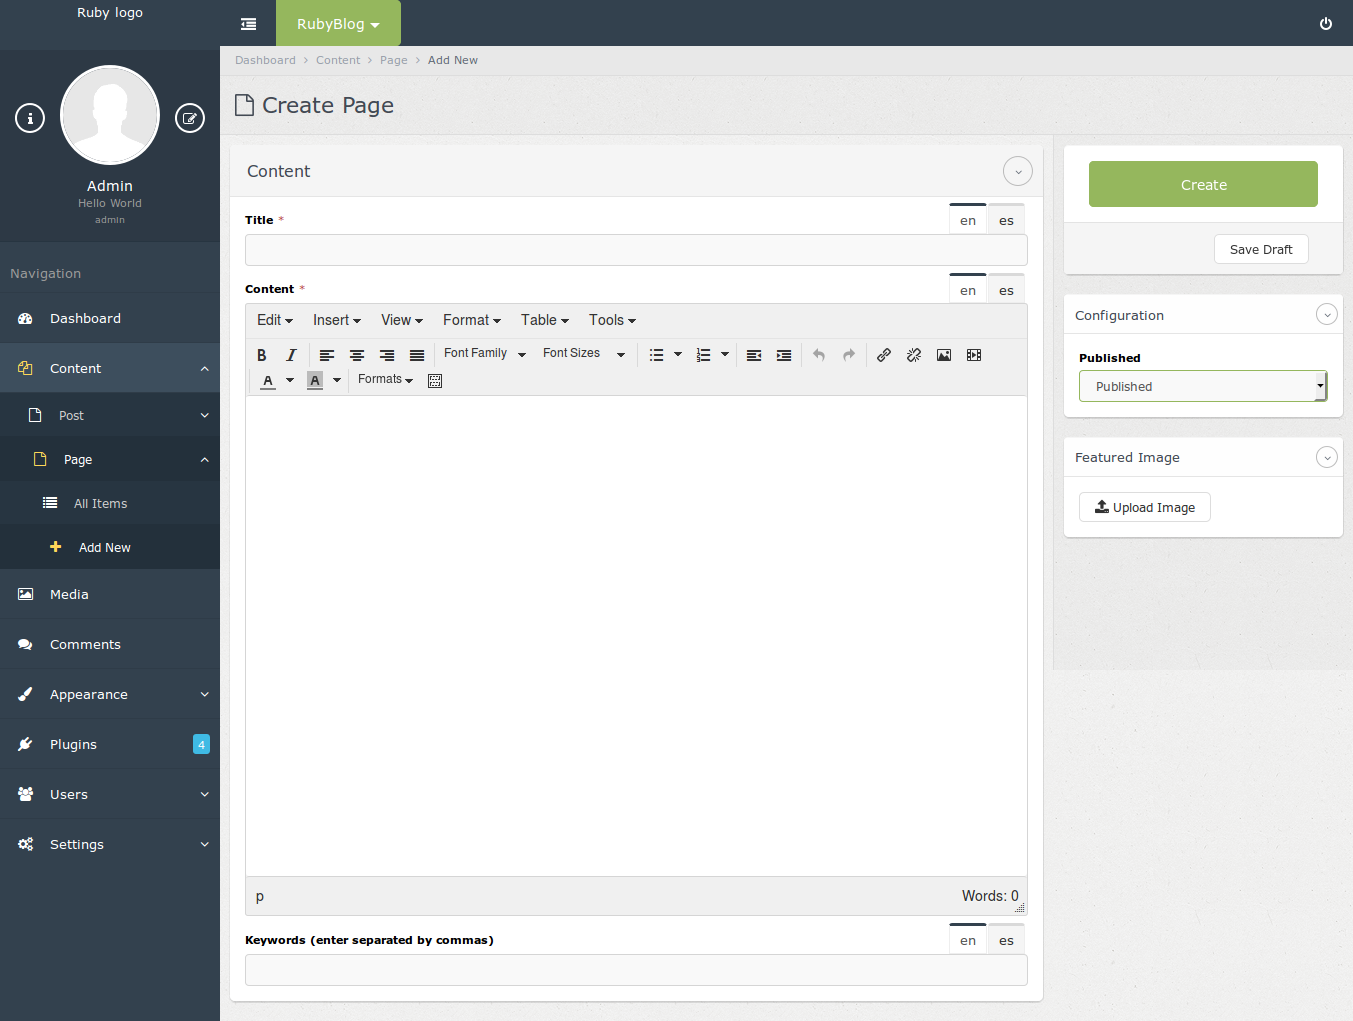Click into the Title input field
Image resolution: width=1353 pixels, height=1021 pixels.
[x=636, y=250]
